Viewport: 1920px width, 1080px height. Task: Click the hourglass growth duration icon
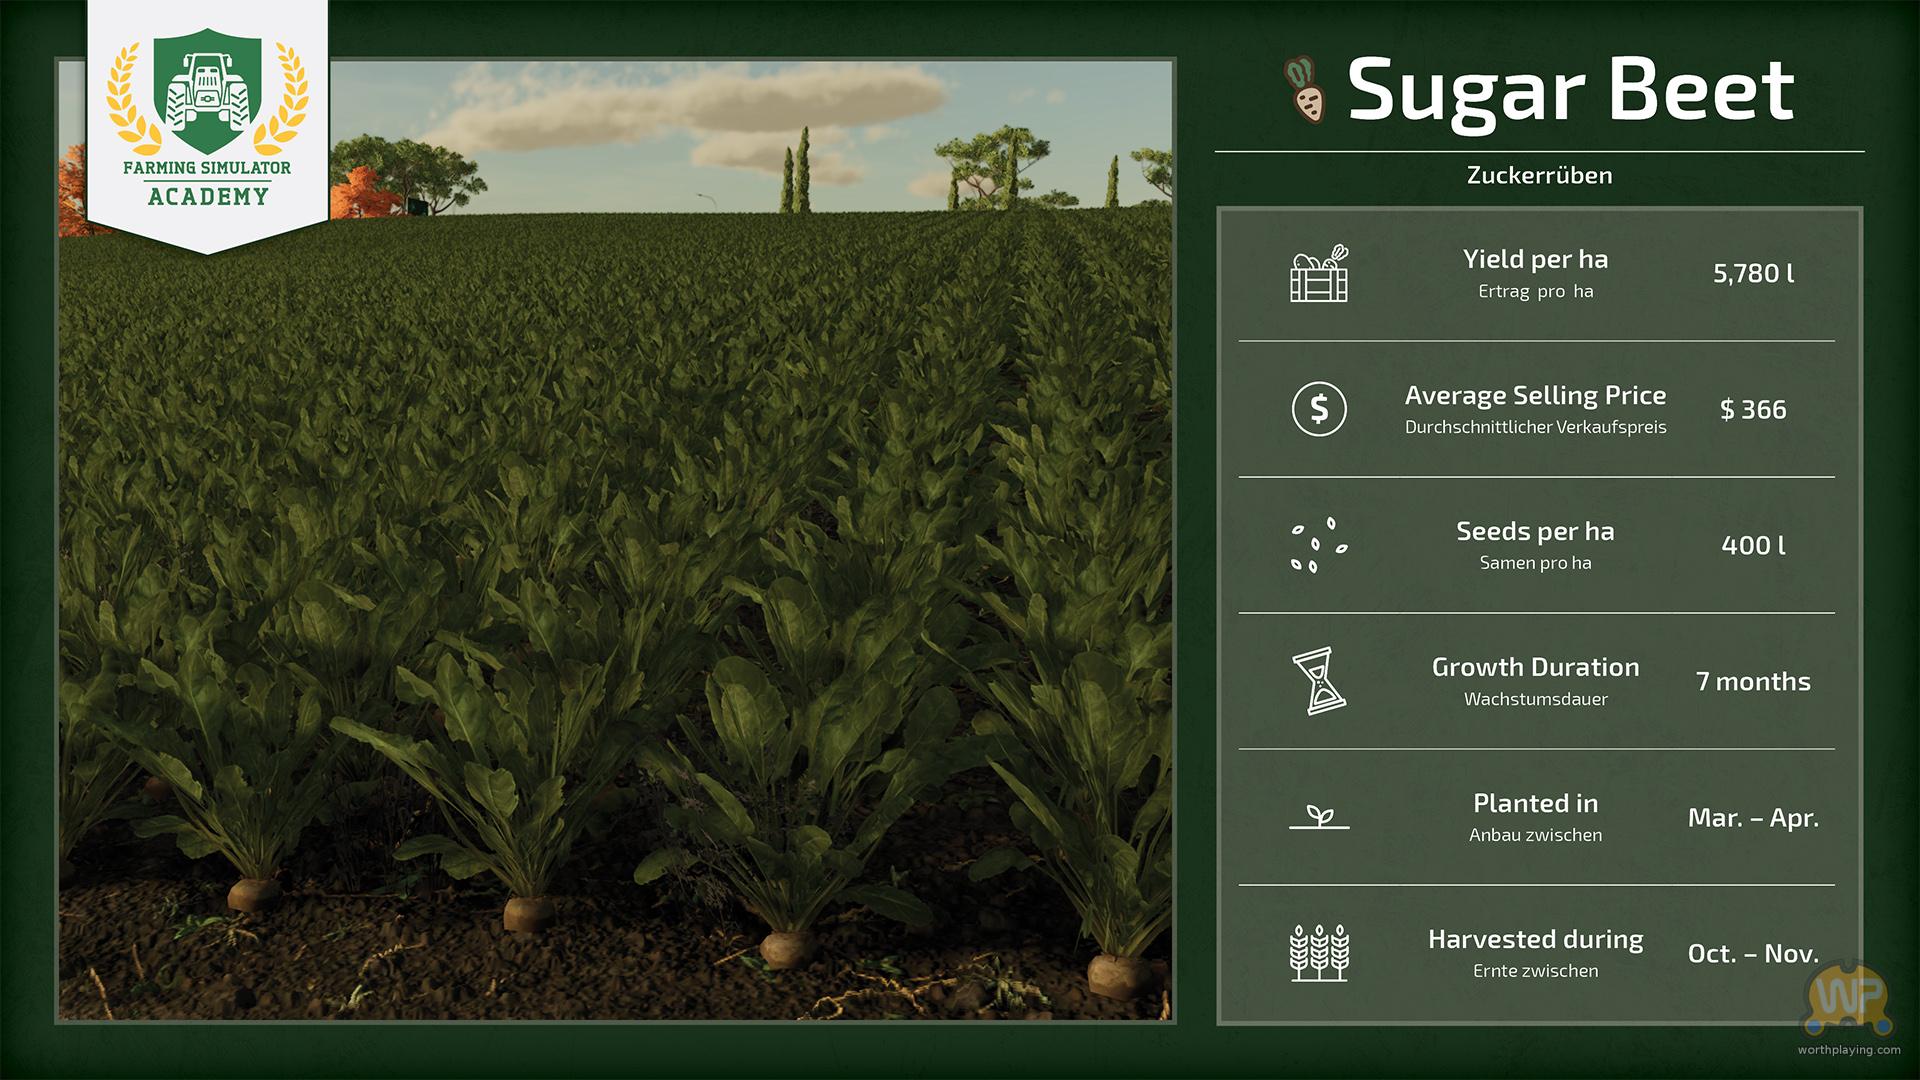(x=1319, y=681)
